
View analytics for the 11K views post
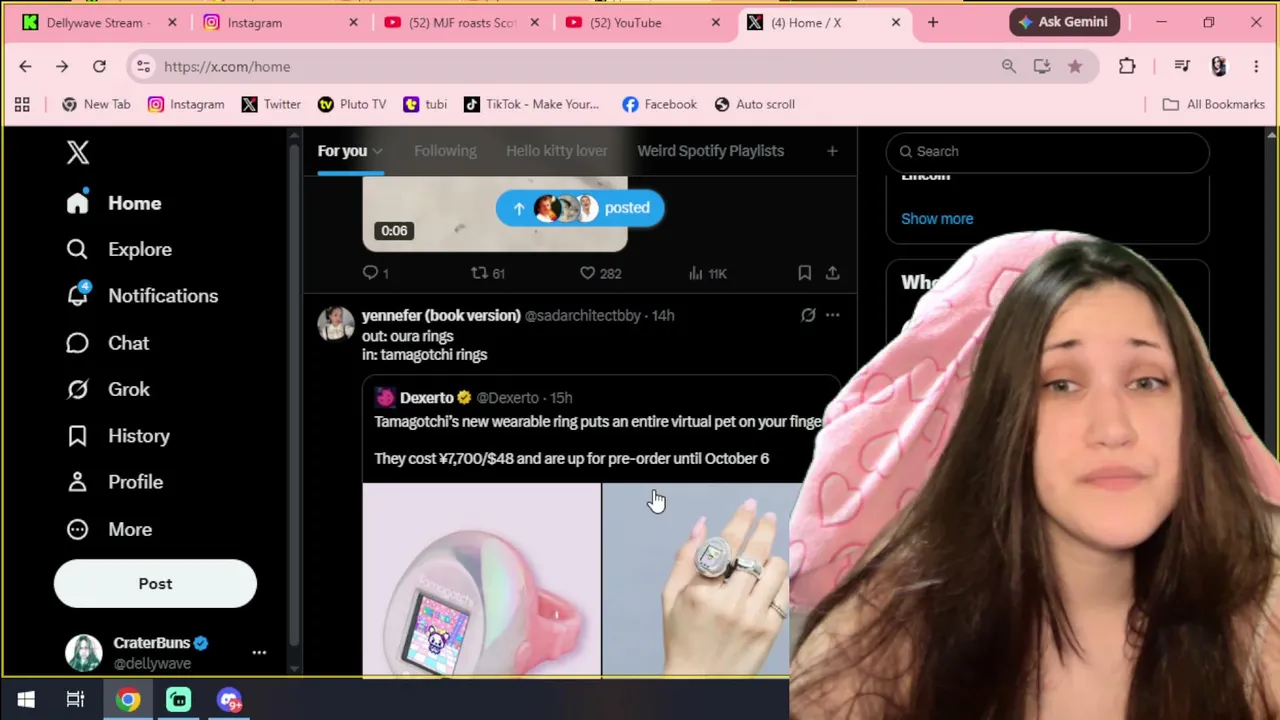[707, 273]
